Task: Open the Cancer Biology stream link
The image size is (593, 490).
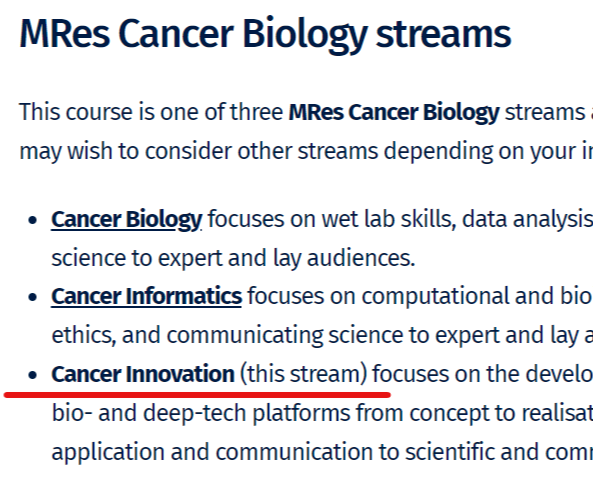Action: click(x=127, y=219)
